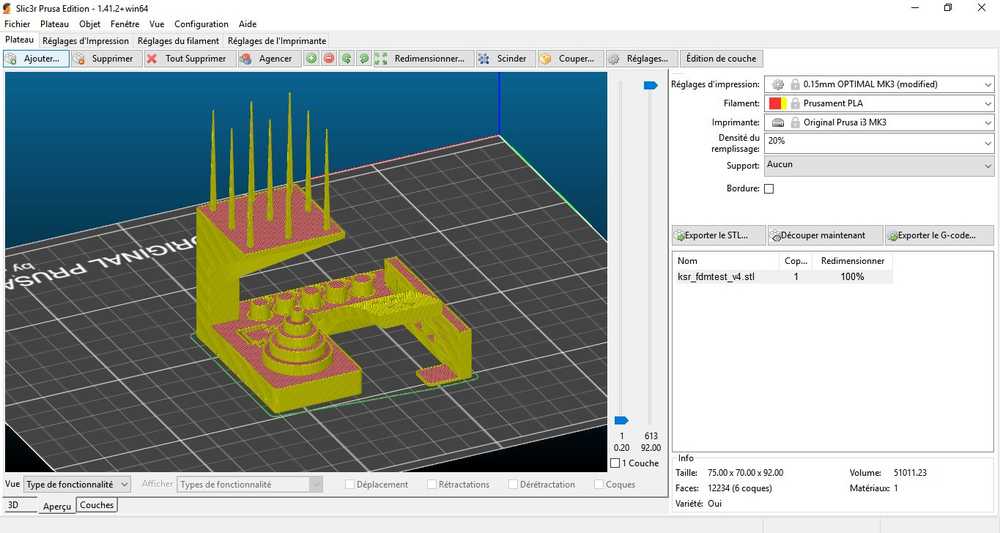Viewport: 1000px width, 533px height.
Task: Open the Aide menu
Action: (247, 24)
